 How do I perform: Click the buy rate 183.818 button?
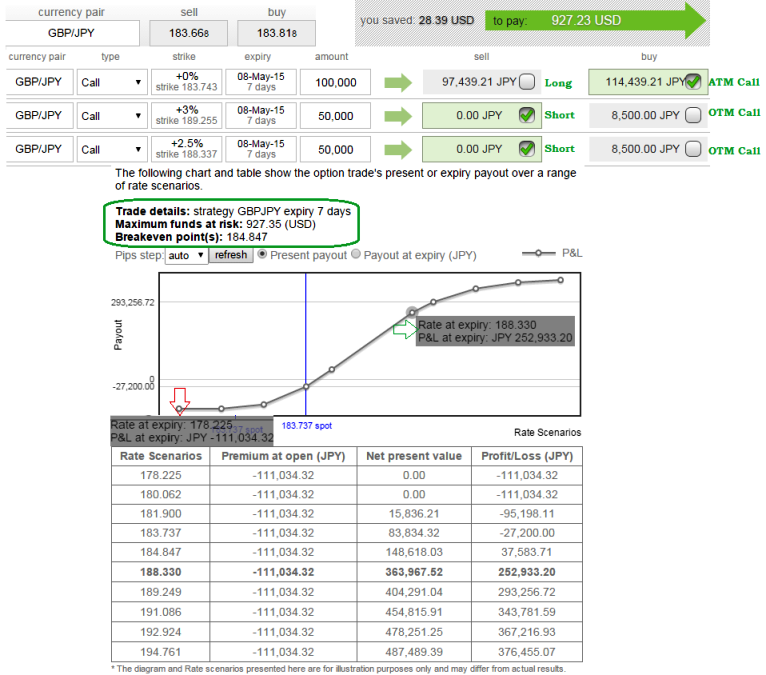pos(277,33)
